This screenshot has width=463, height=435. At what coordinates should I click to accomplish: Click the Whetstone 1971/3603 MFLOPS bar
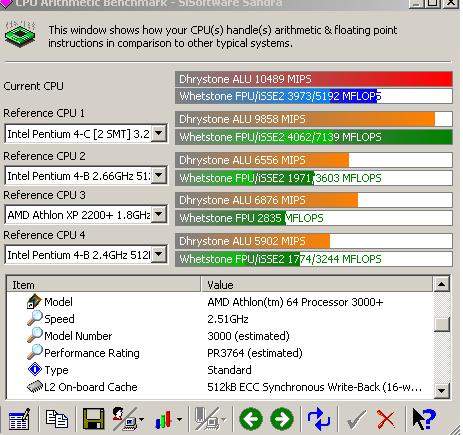click(x=314, y=178)
